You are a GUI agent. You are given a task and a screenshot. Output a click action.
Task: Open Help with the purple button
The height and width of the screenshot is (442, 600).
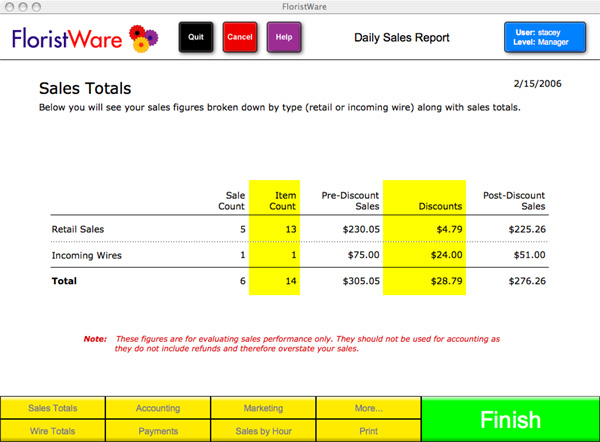(x=284, y=38)
